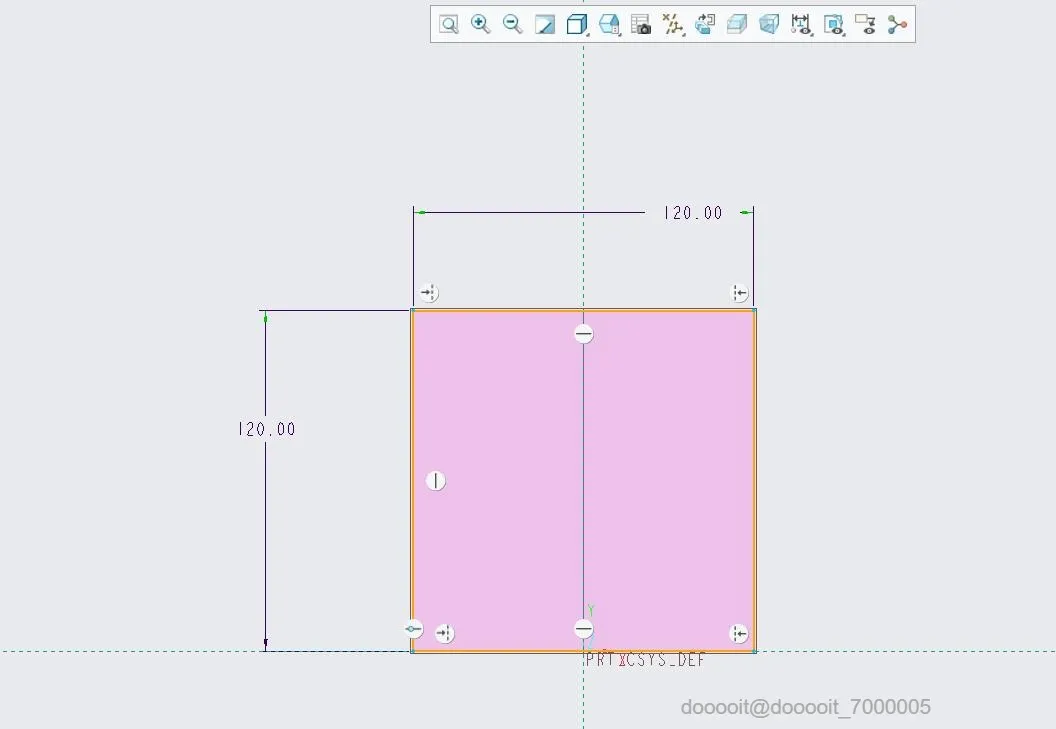Click the Refit view icon
Screen dimensions: 1056x729
tap(449, 25)
